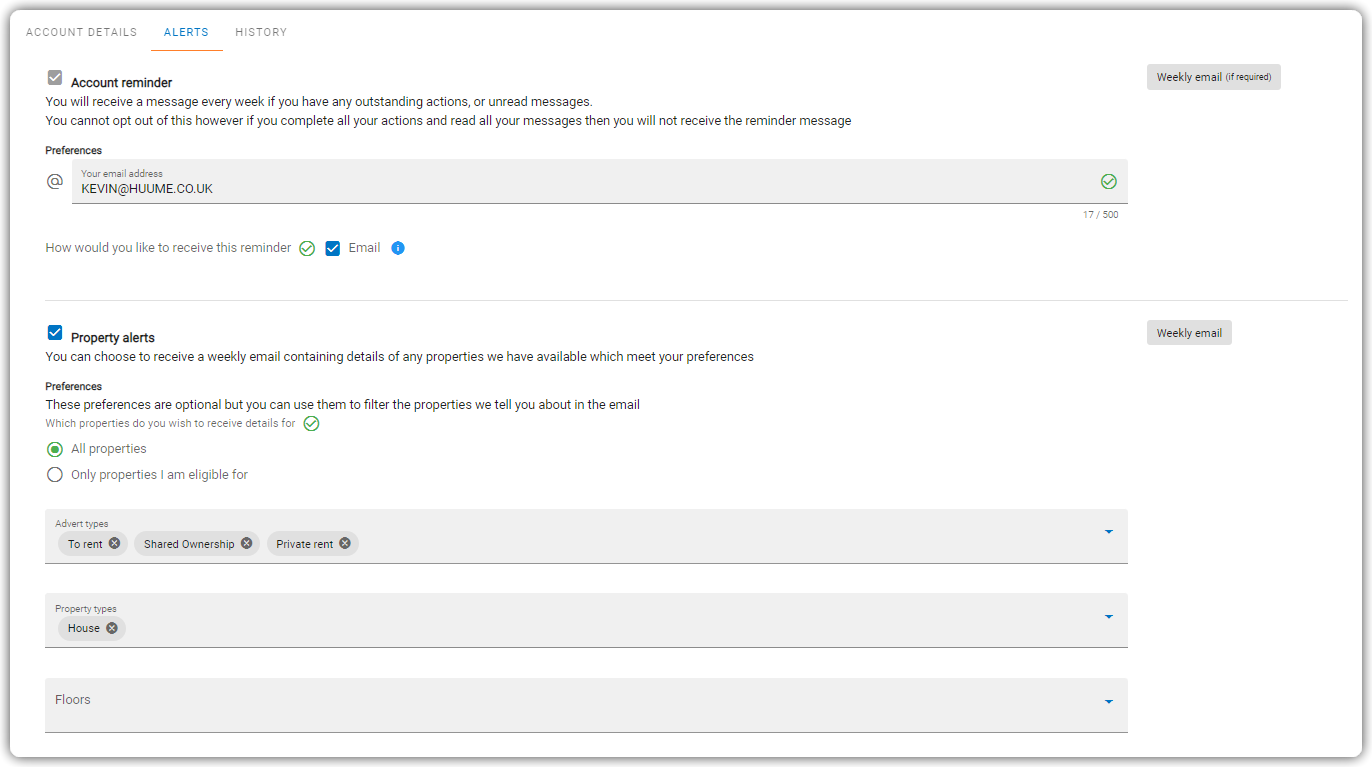
Task: Click green tick next to reminder question
Action: tap(307, 248)
